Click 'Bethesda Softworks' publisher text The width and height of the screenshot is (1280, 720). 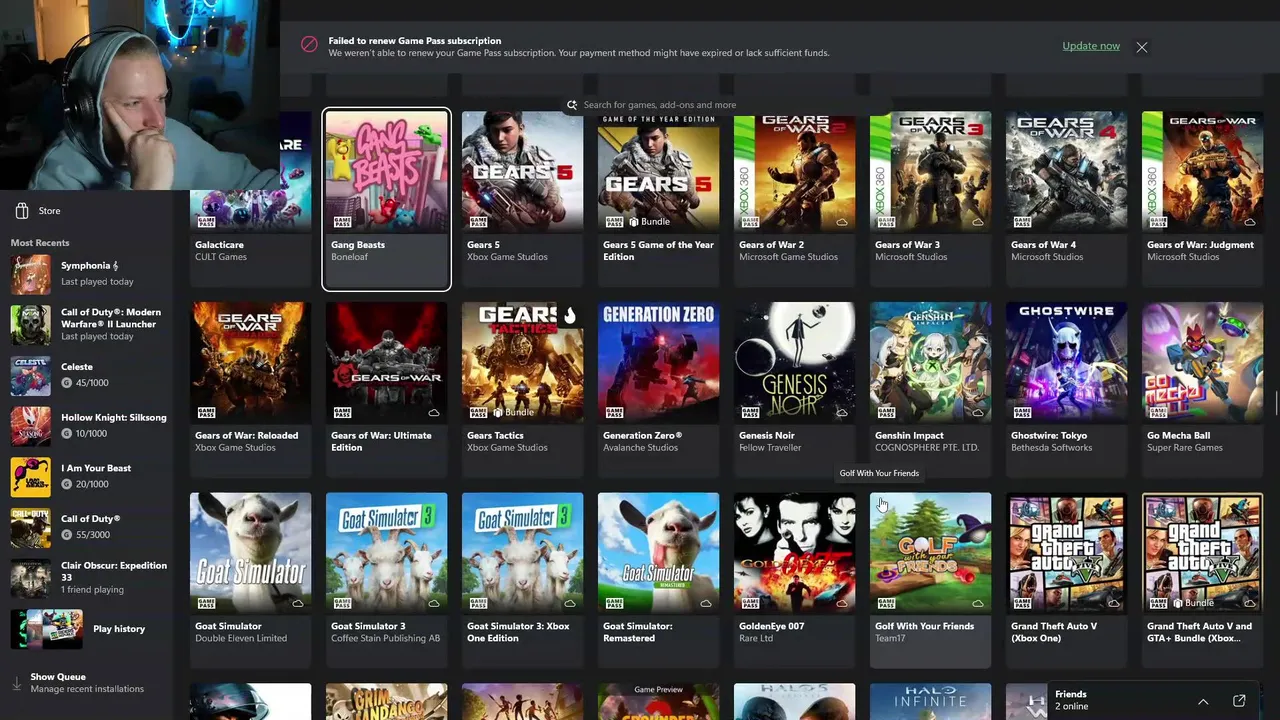[1051, 448]
